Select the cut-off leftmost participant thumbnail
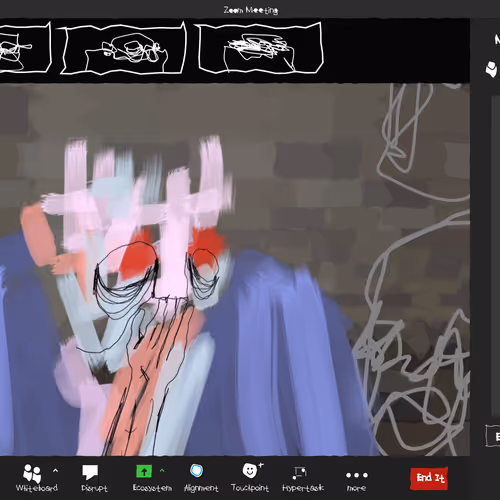This screenshot has height=500, width=500. tap(24, 47)
